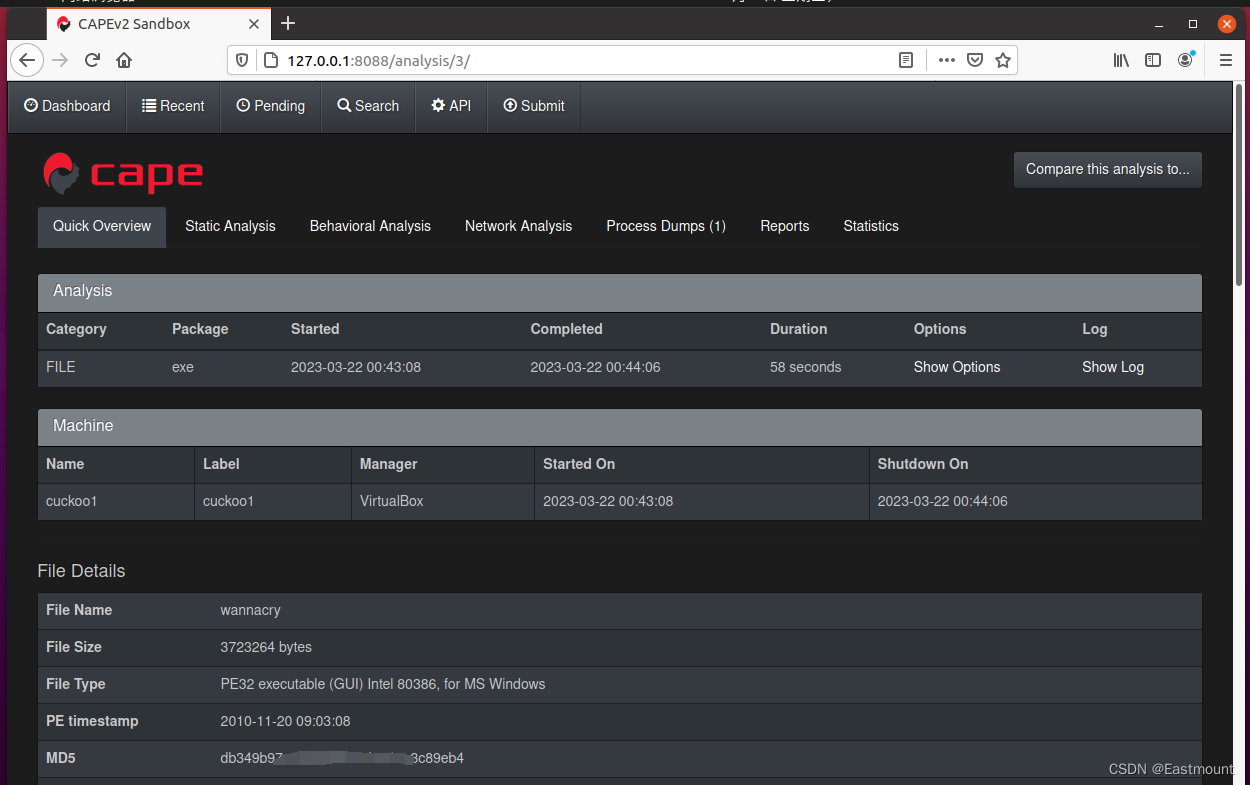1250x785 pixels.
Task: Click the browser forward arrow
Action: [60, 60]
